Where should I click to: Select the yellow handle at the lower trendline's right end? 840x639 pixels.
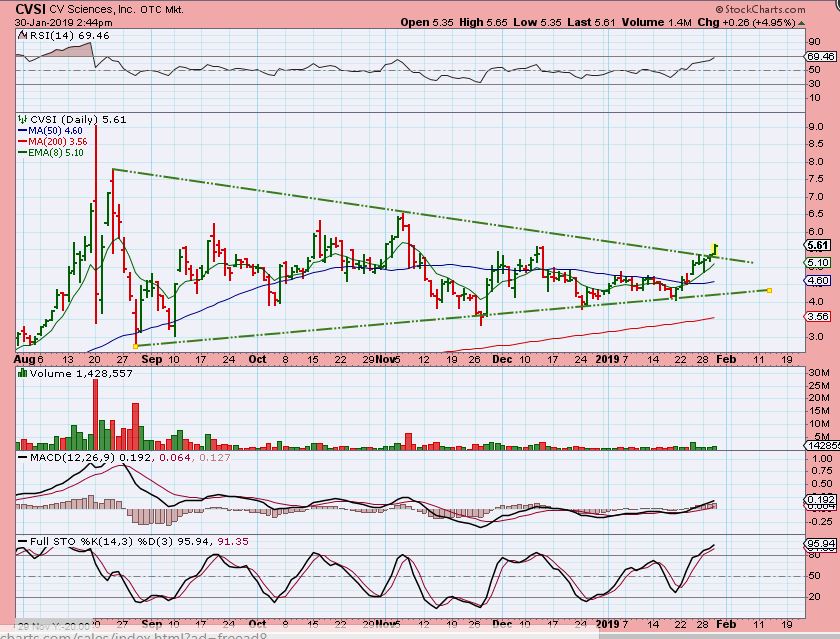click(x=769, y=290)
